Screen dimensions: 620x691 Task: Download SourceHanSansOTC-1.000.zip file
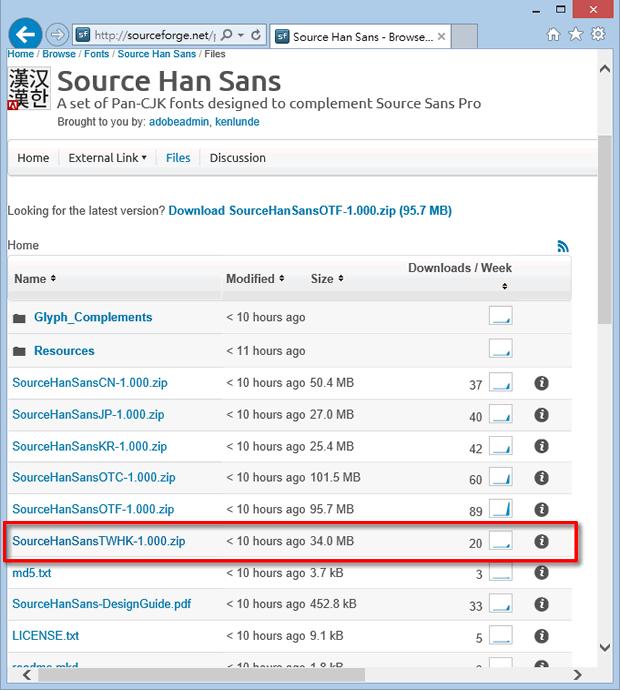click(x=94, y=477)
